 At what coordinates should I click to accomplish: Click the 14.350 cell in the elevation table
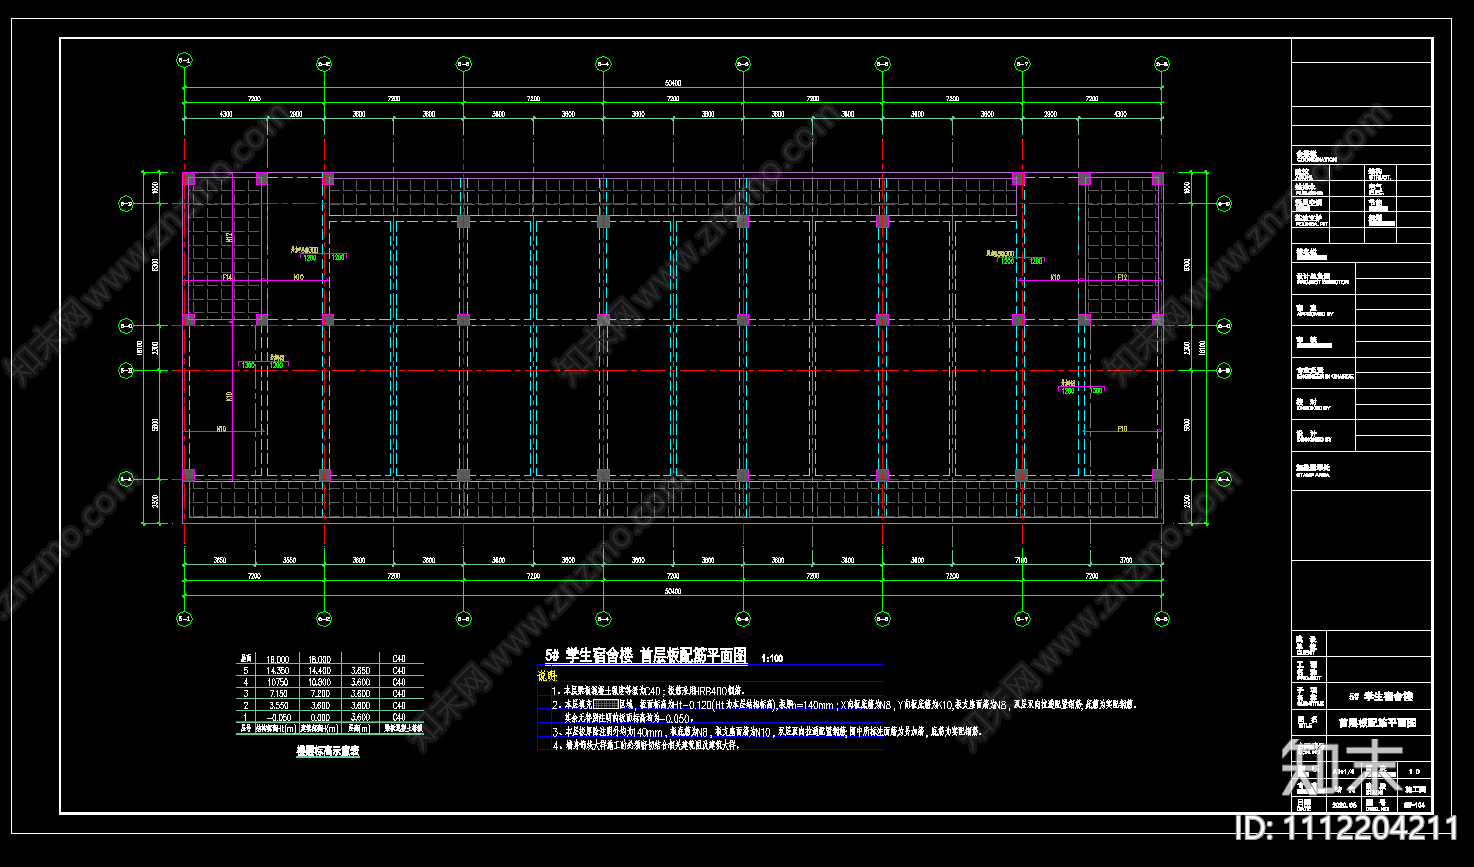277,671
